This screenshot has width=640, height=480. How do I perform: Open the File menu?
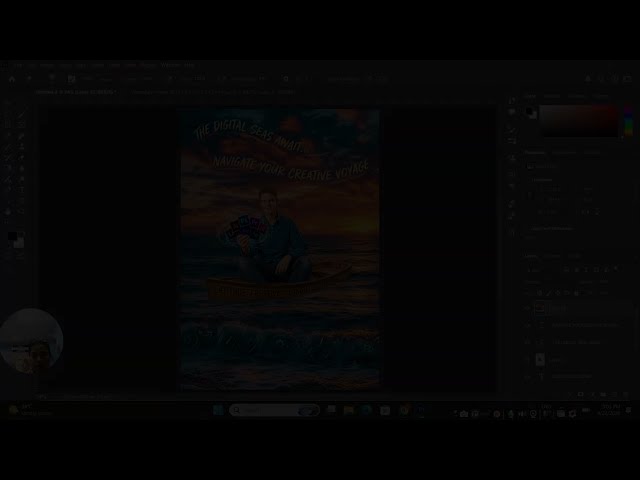pos(18,65)
